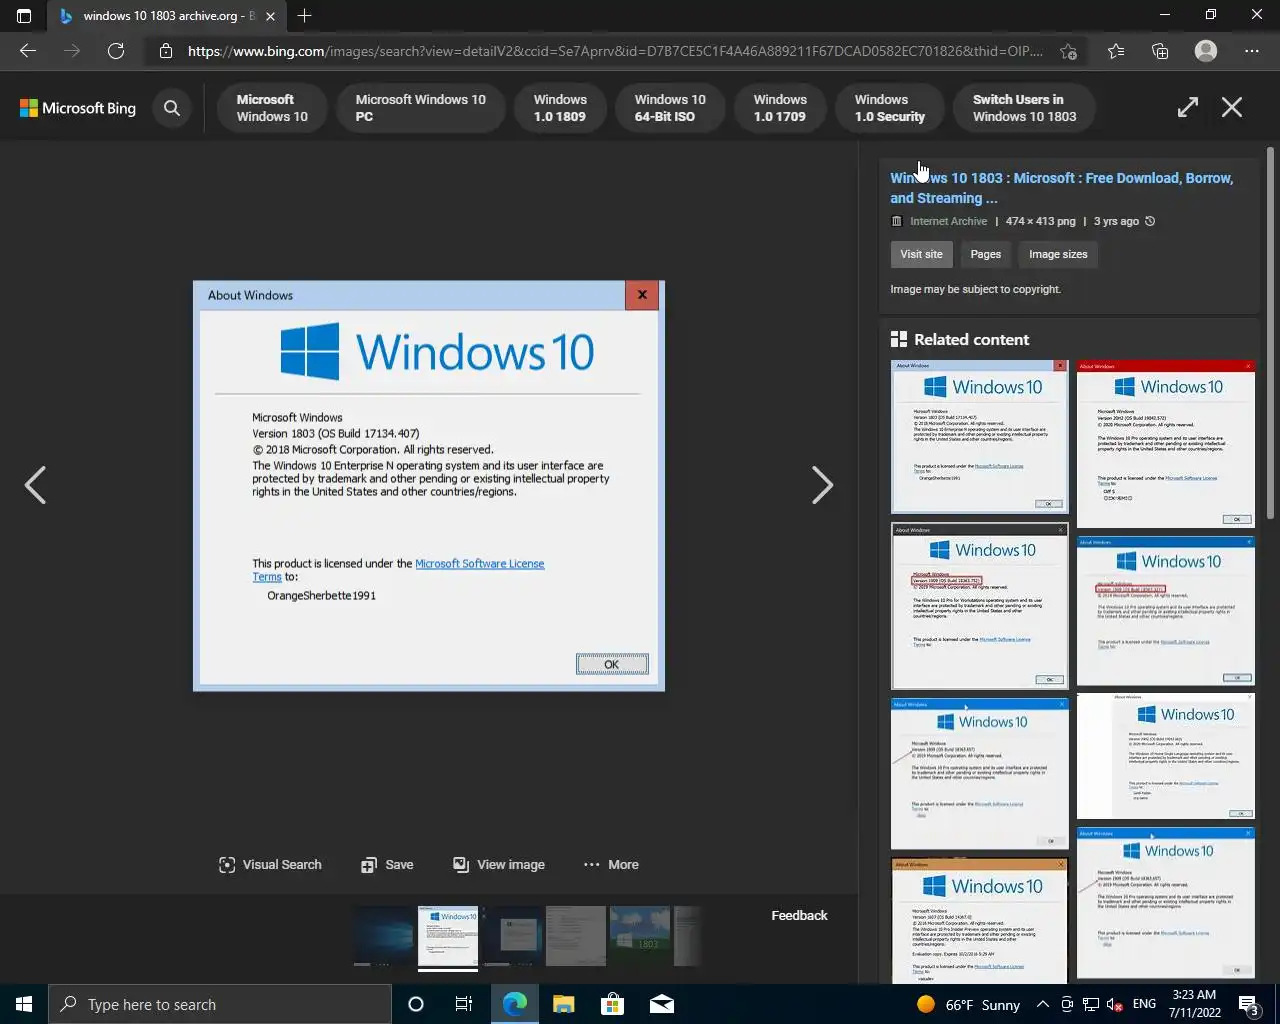Select the highlighted Windows 10 filmstrip thumbnail
The height and width of the screenshot is (1024, 1280).
448,936
